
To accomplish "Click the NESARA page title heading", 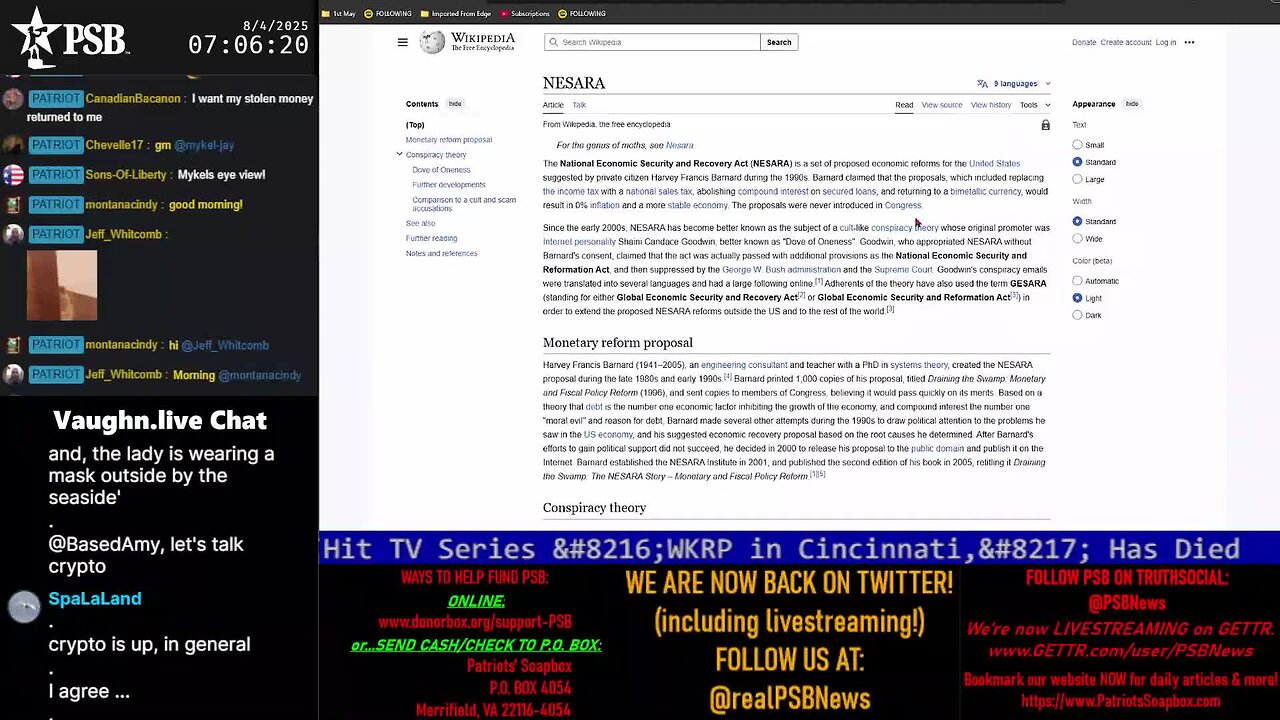I will 574,83.
